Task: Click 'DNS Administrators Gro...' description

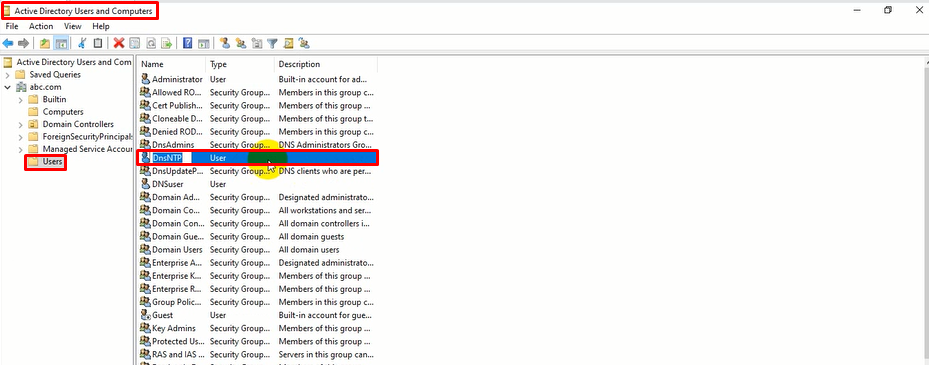Action: tap(326, 145)
